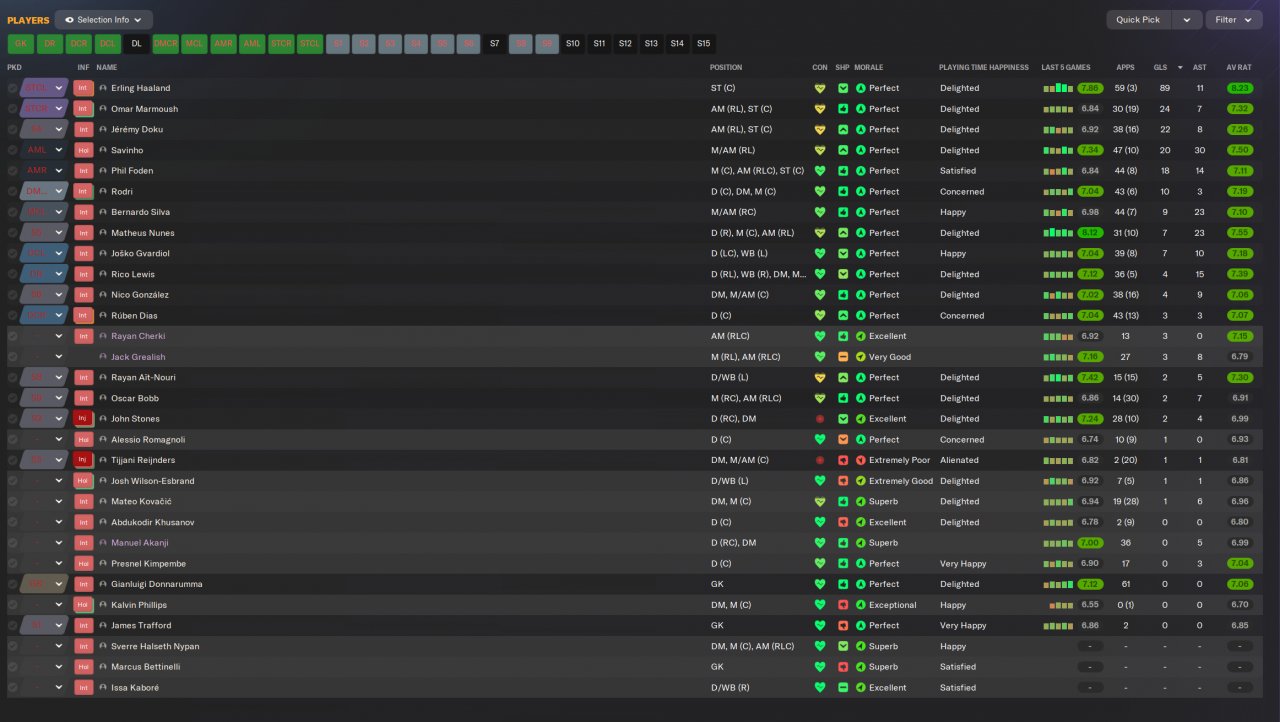Sort the list by the AV RAT column
Image resolution: width=1280 pixels, height=722 pixels.
(x=1239, y=68)
